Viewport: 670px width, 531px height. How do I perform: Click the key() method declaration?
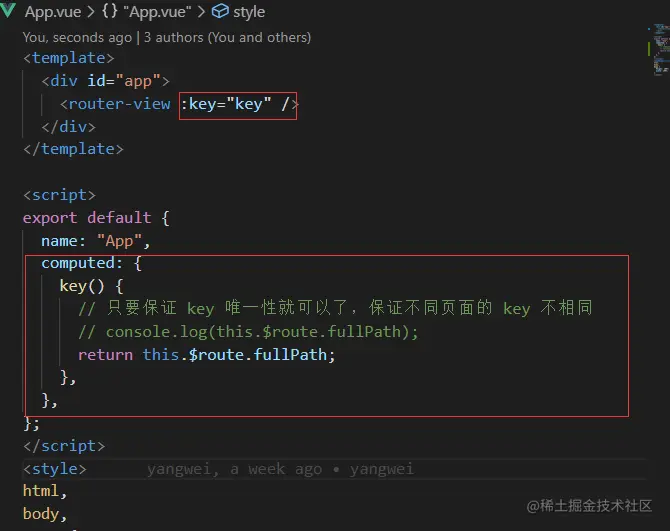[x=91, y=286]
